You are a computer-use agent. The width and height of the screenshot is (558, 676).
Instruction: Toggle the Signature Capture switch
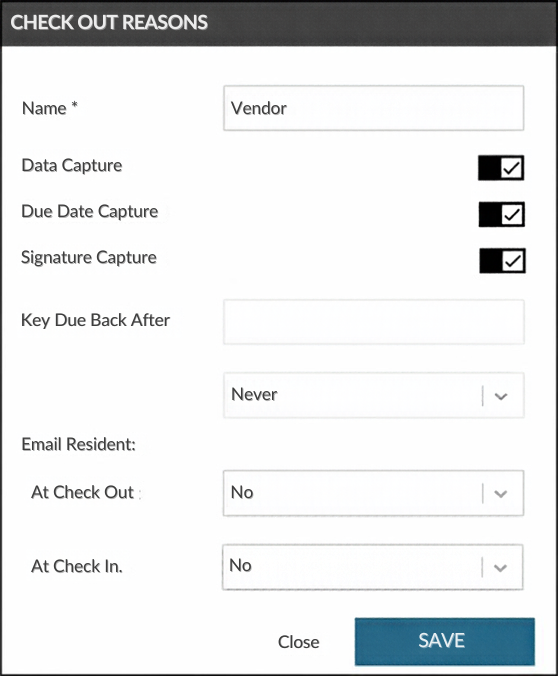tap(502, 260)
